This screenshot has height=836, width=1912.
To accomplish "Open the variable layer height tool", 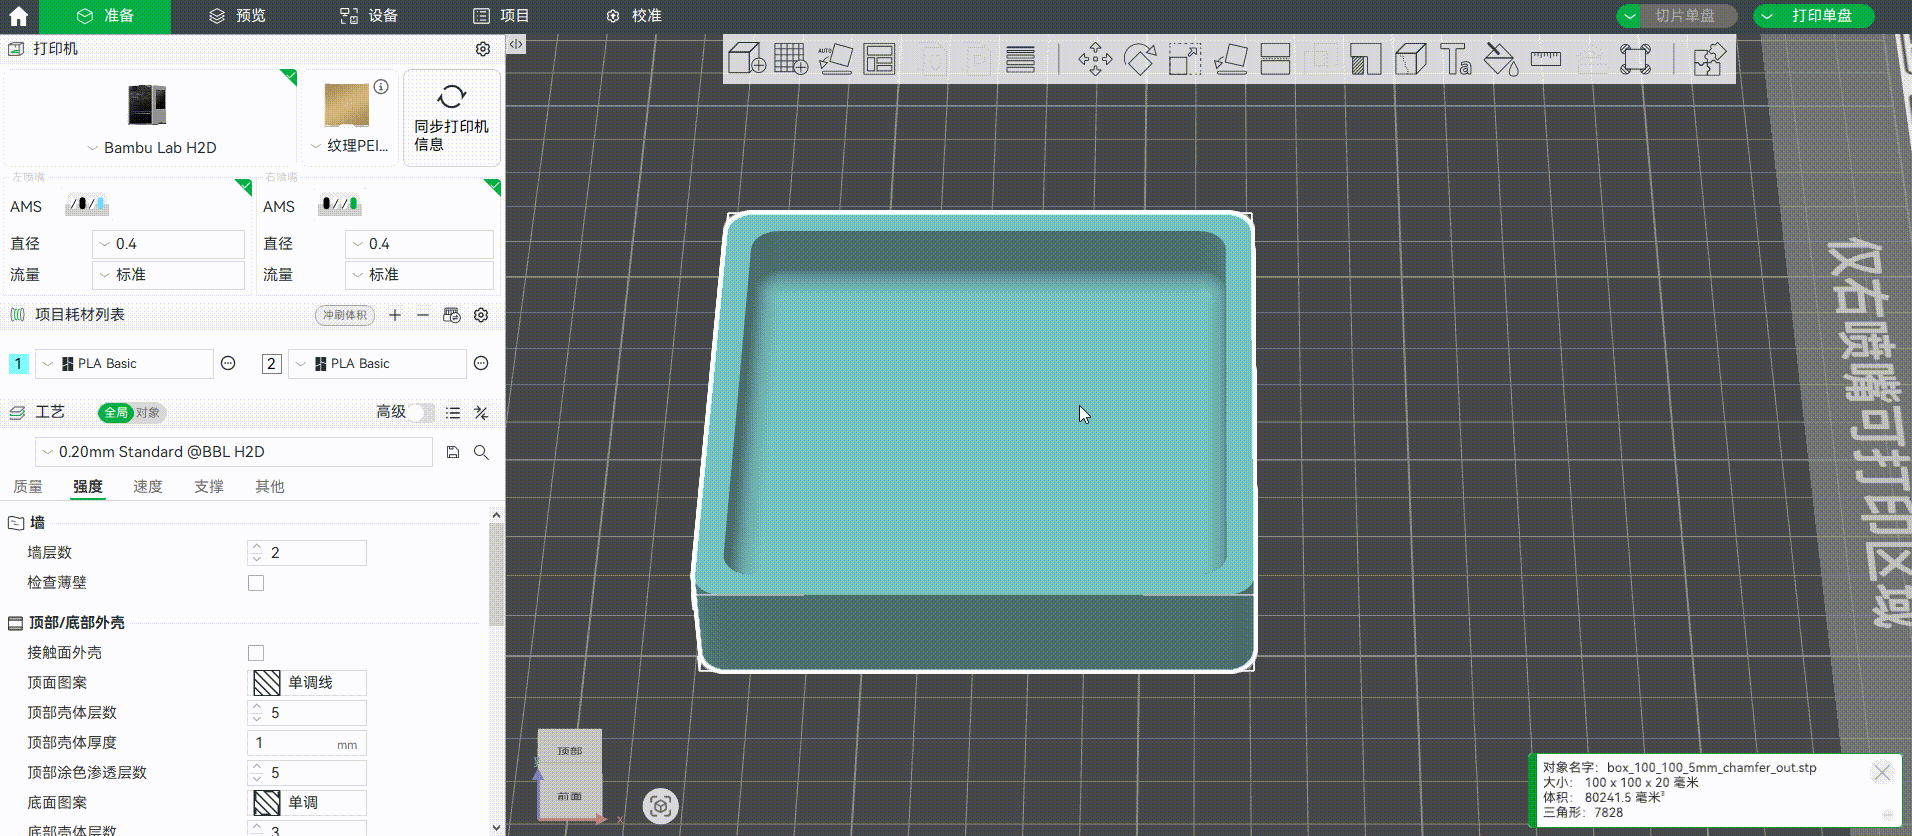I will click(1020, 59).
